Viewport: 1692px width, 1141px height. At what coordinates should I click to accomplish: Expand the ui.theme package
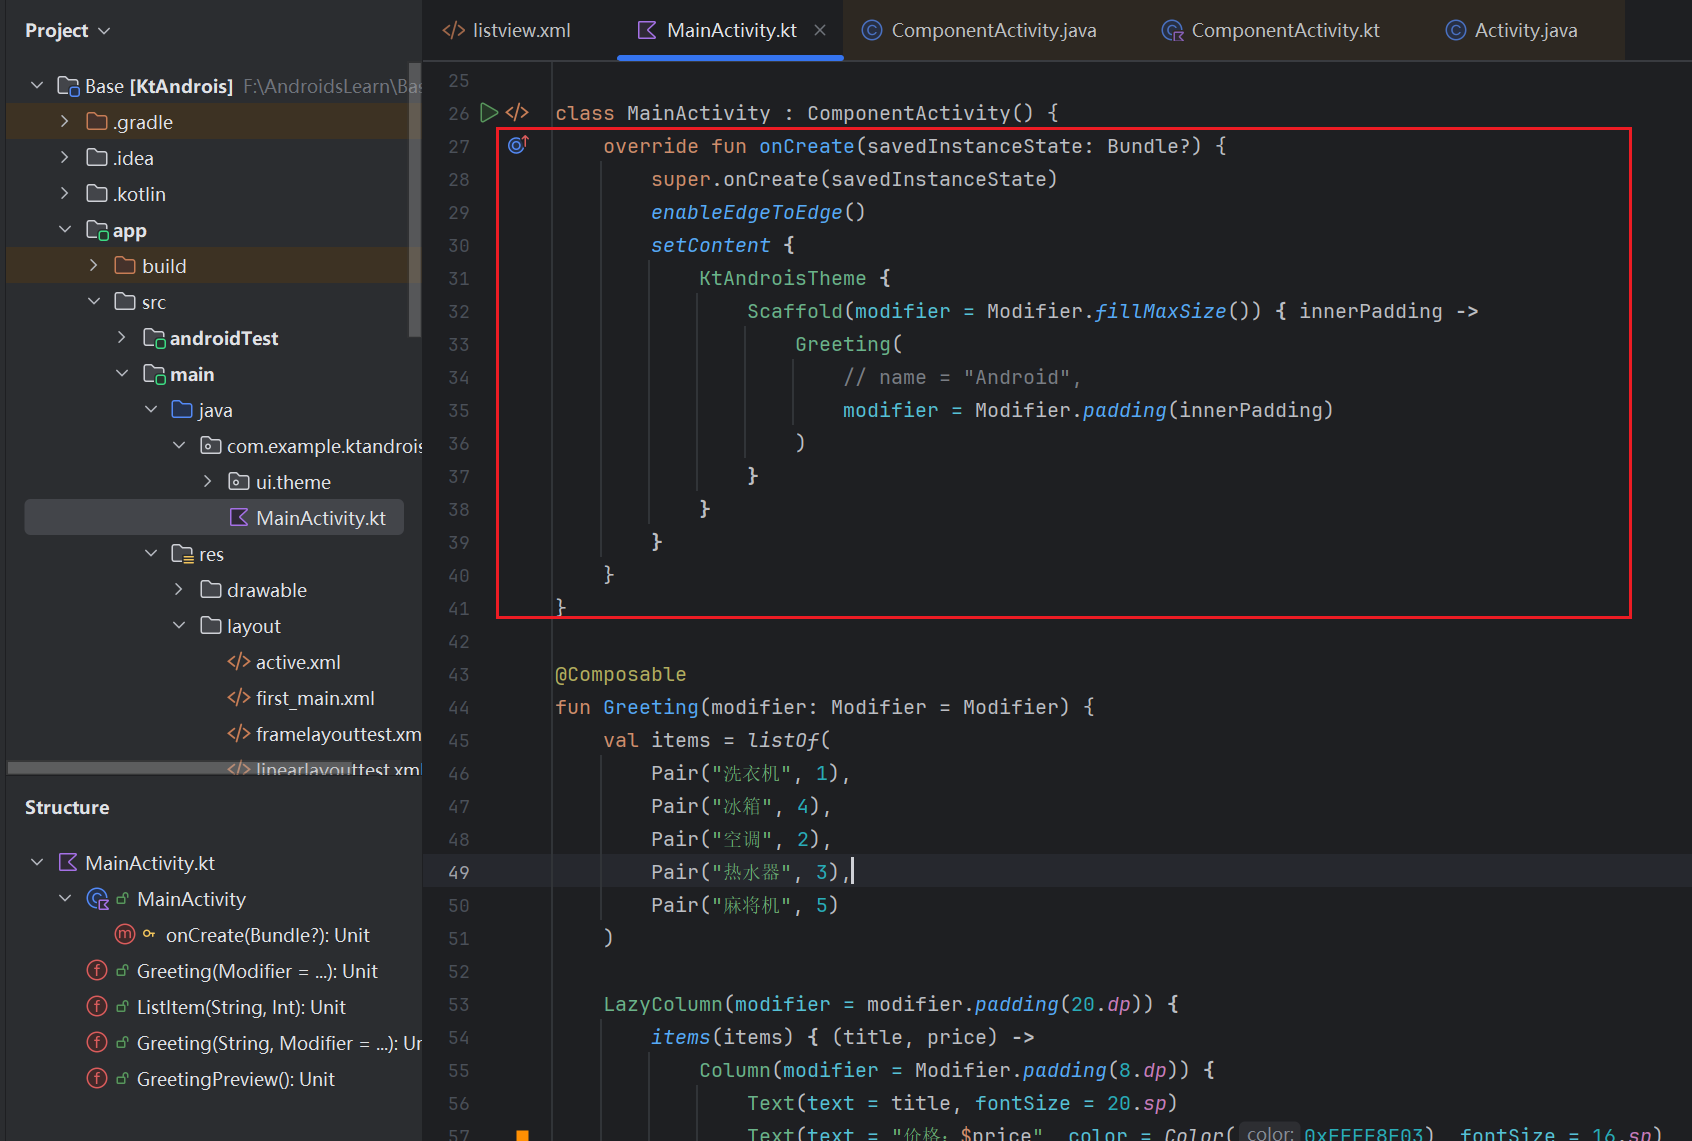click(x=207, y=482)
